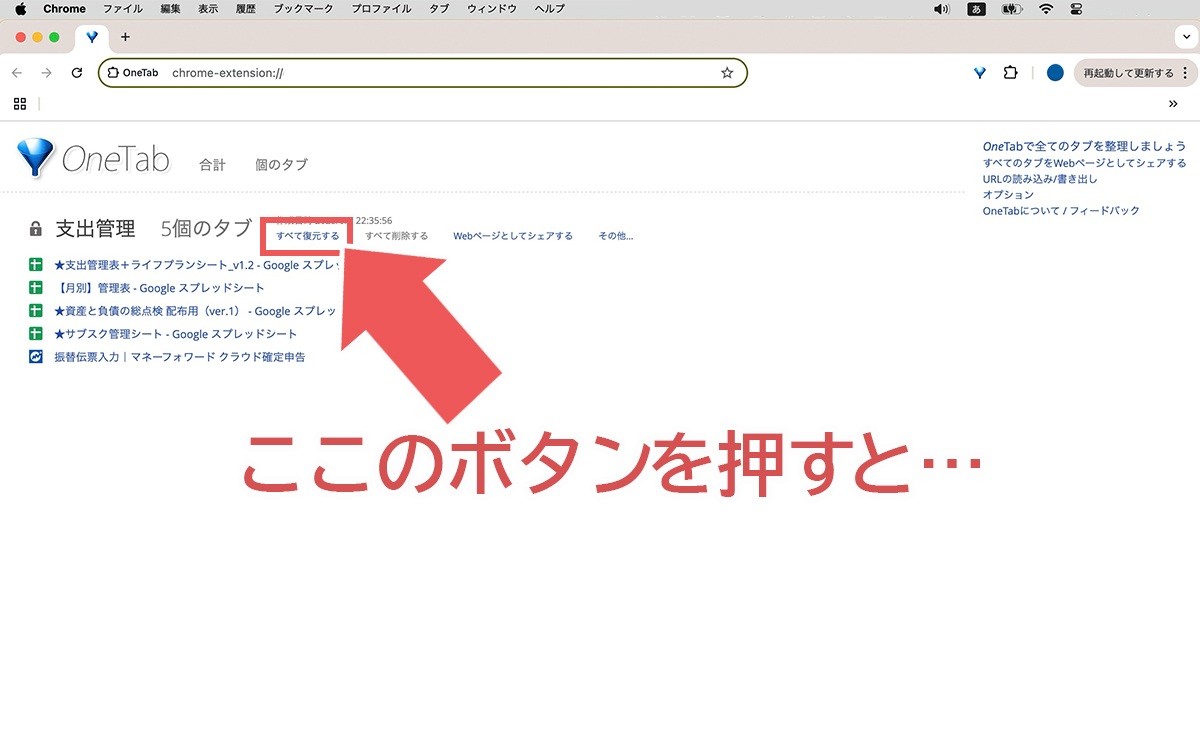
Task: Open Control Center from menu bar
Action: 1076,9
